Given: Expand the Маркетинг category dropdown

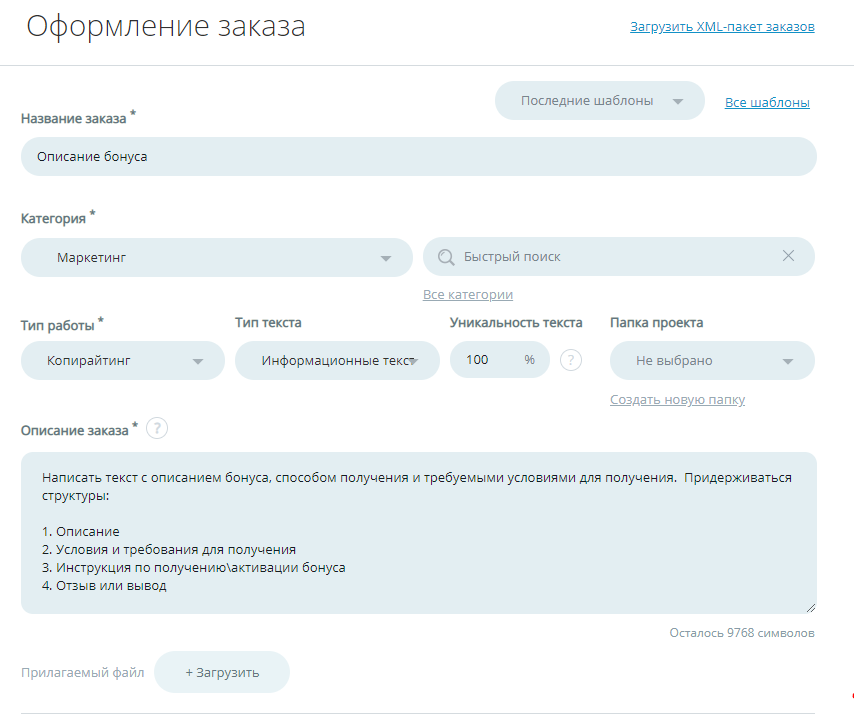Looking at the screenshot, I should coord(217,257).
